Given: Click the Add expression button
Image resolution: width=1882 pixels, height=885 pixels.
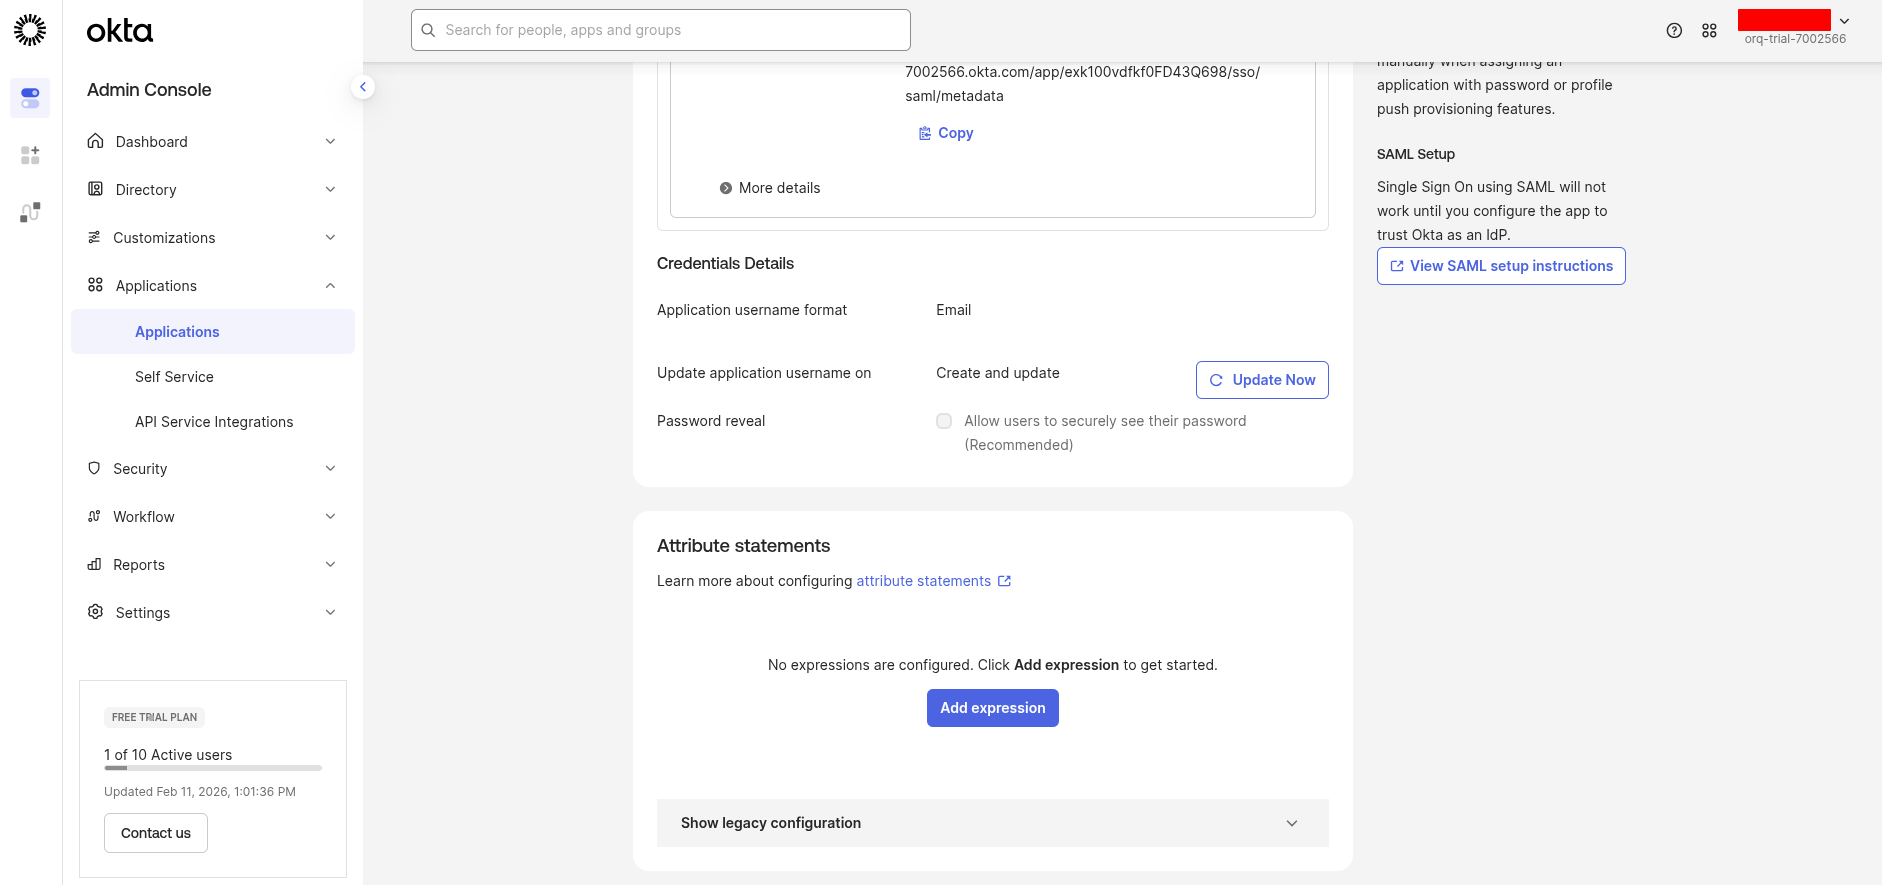Looking at the screenshot, I should [992, 708].
